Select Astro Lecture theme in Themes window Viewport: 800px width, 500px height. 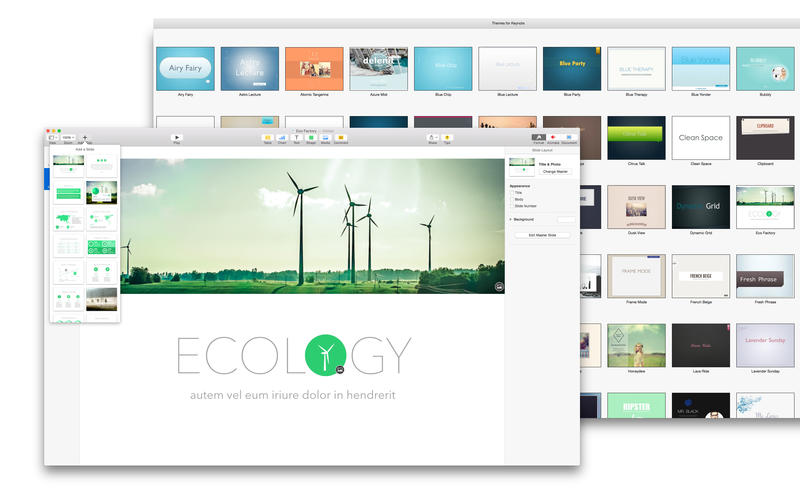point(249,69)
